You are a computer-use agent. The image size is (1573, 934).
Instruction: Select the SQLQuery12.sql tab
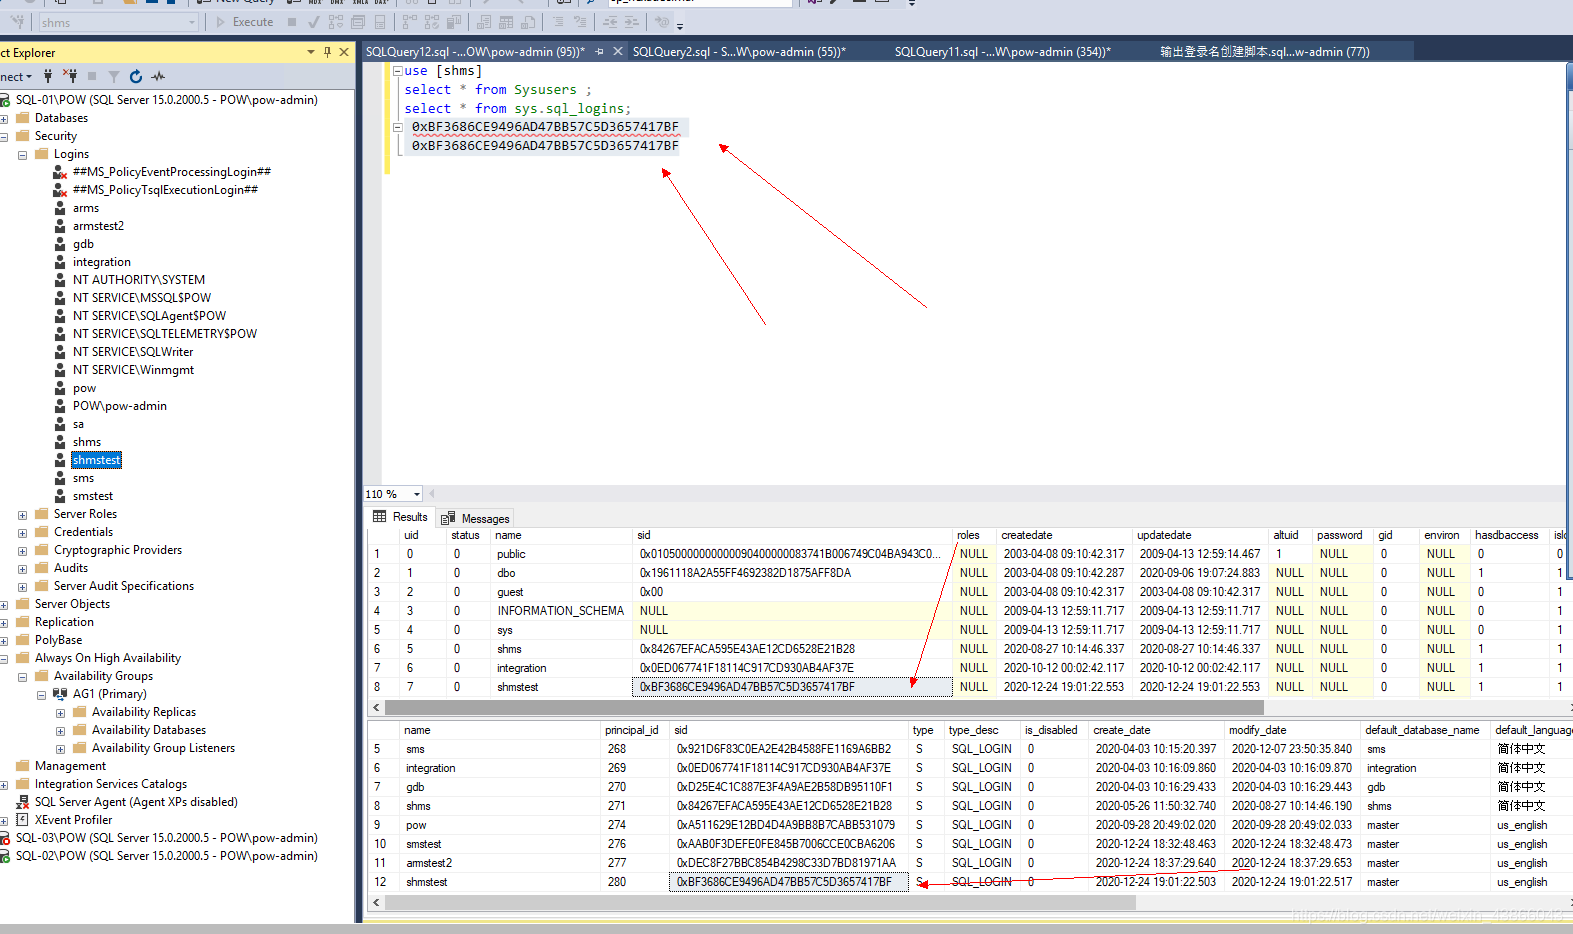[x=475, y=52]
